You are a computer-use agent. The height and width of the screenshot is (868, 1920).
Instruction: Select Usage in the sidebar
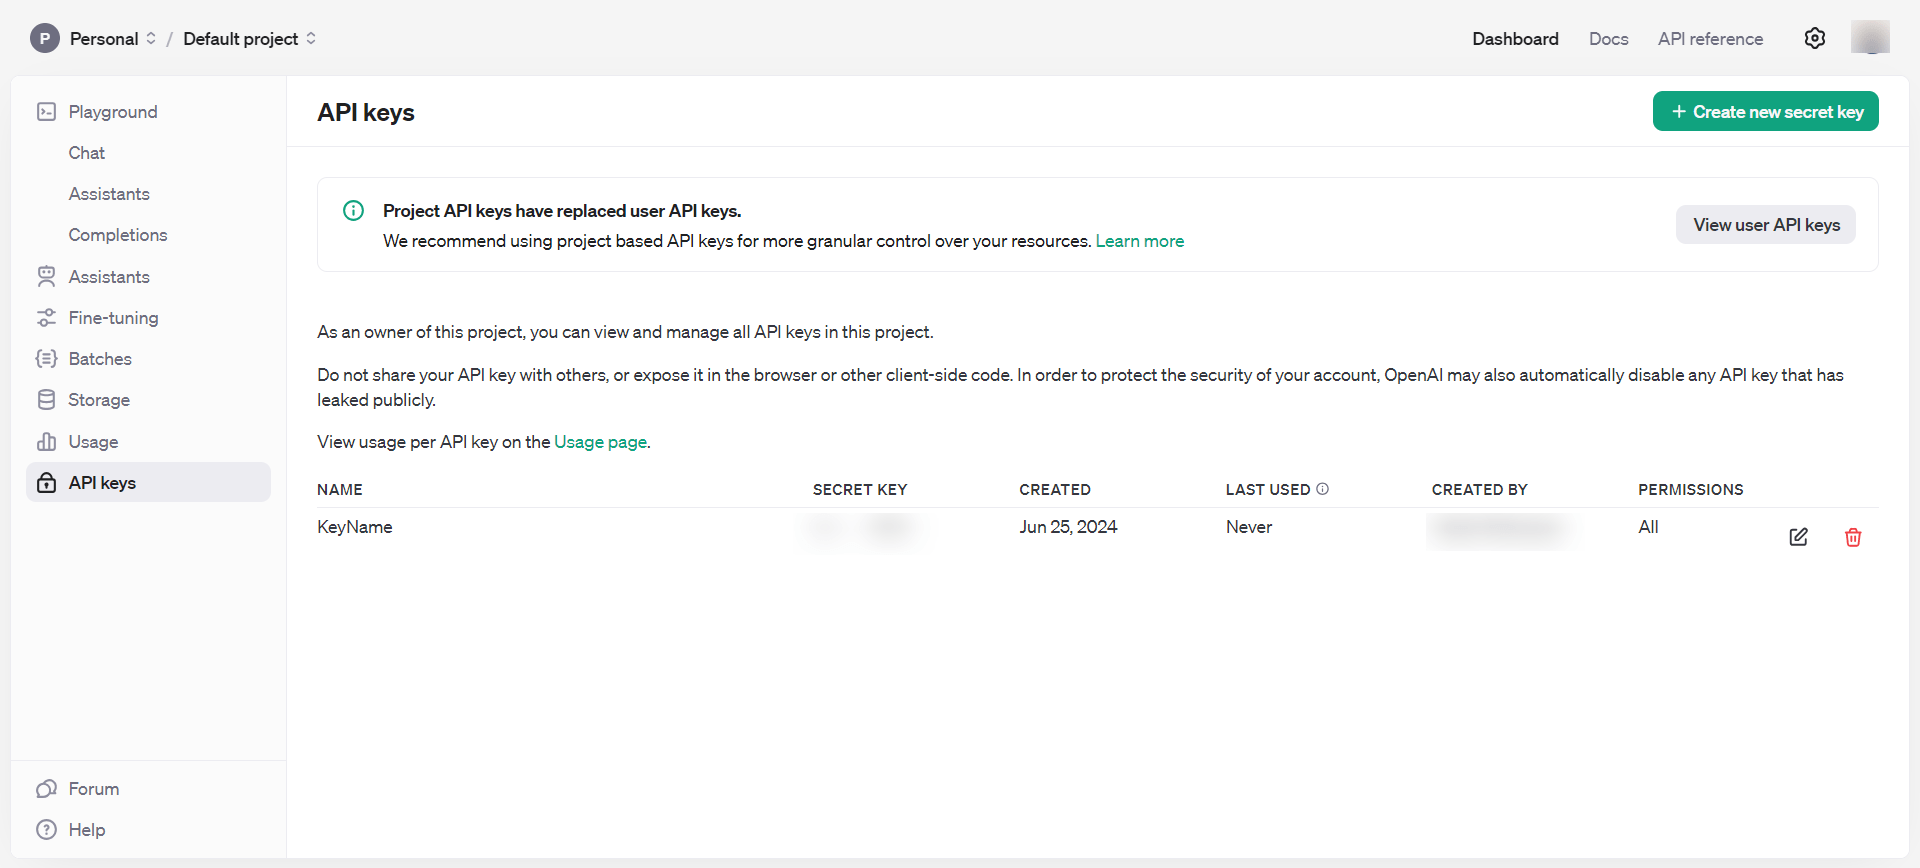pos(93,442)
